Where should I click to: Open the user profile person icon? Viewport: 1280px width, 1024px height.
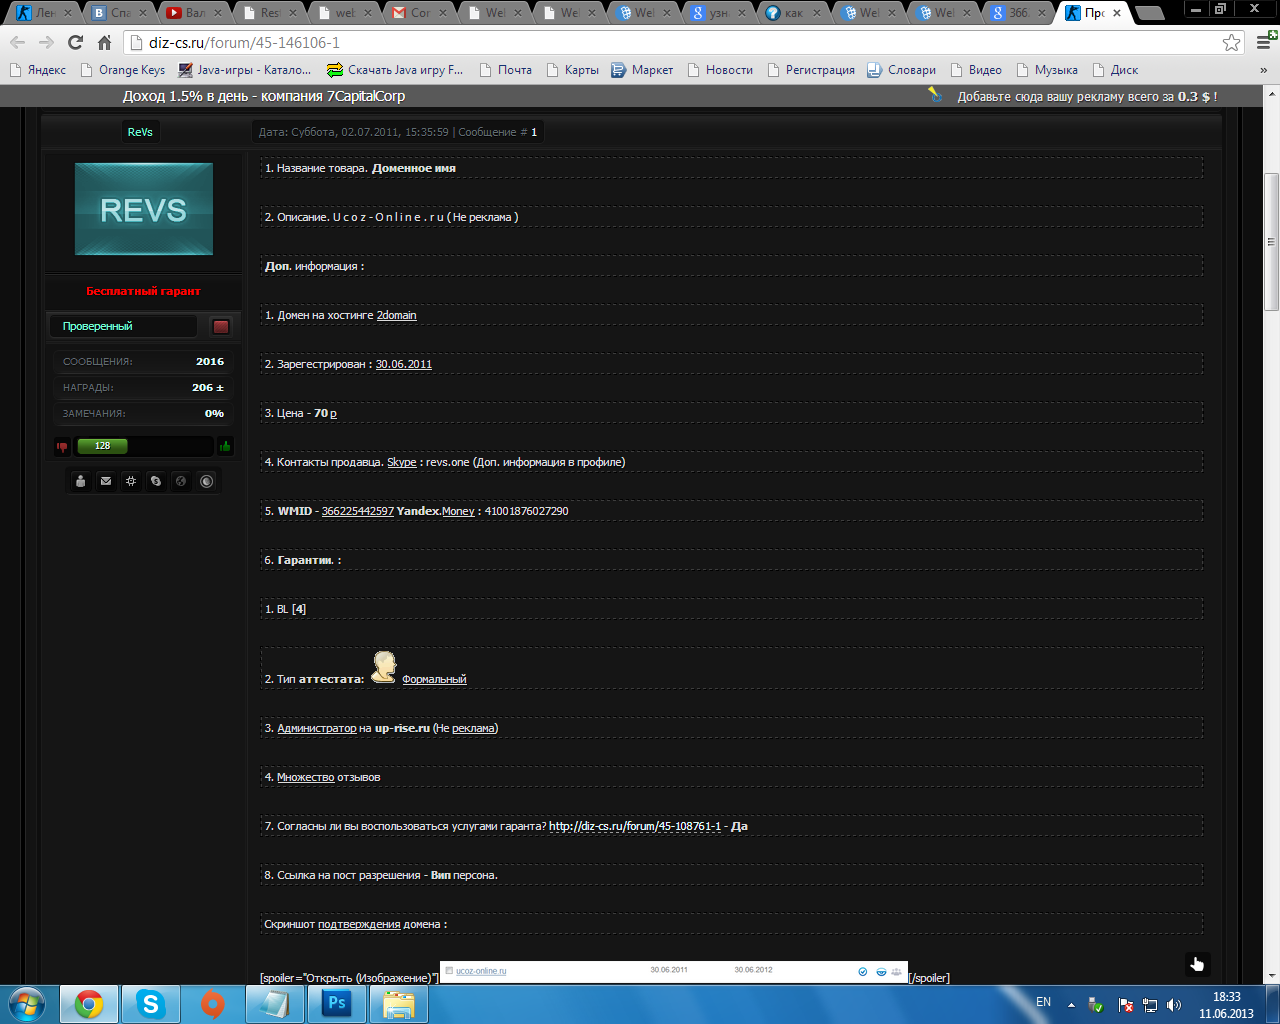tap(81, 481)
